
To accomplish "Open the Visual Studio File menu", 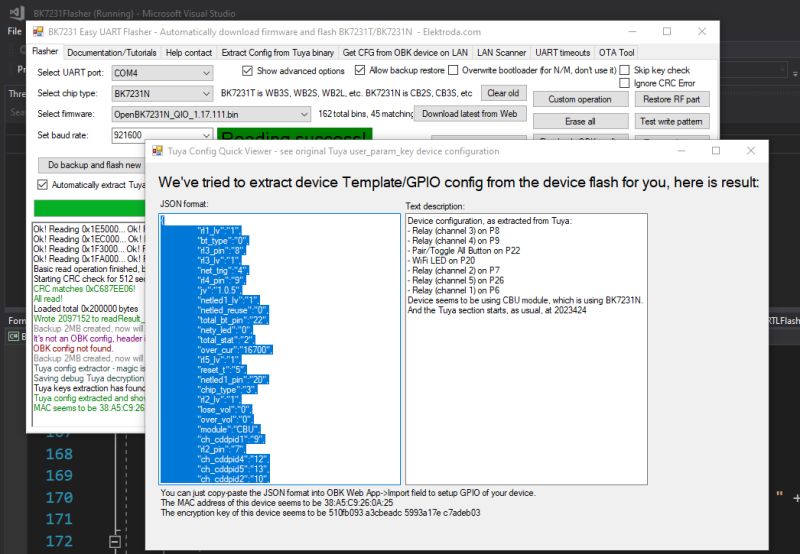I will [14, 32].
